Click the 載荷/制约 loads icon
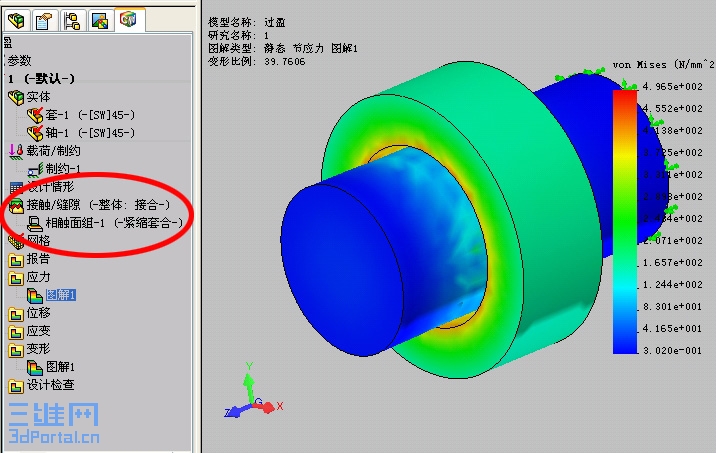 tap(16, 151)
